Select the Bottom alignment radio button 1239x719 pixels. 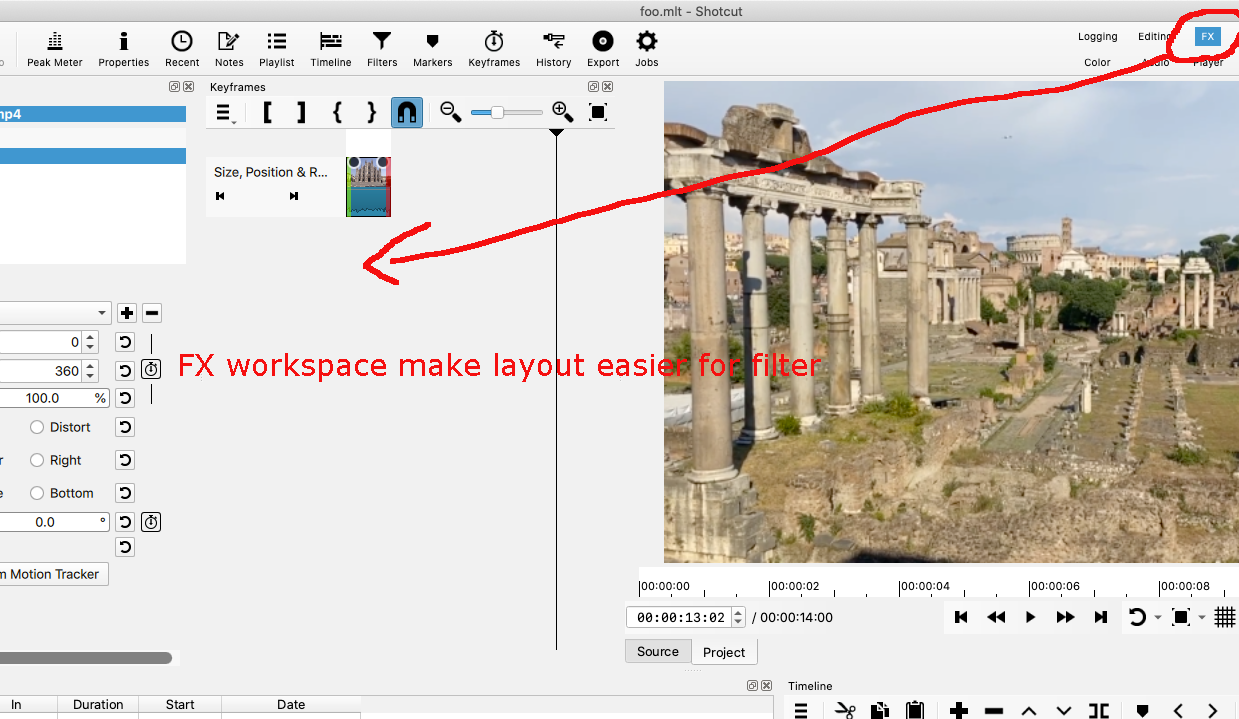(x=38, y=493)
